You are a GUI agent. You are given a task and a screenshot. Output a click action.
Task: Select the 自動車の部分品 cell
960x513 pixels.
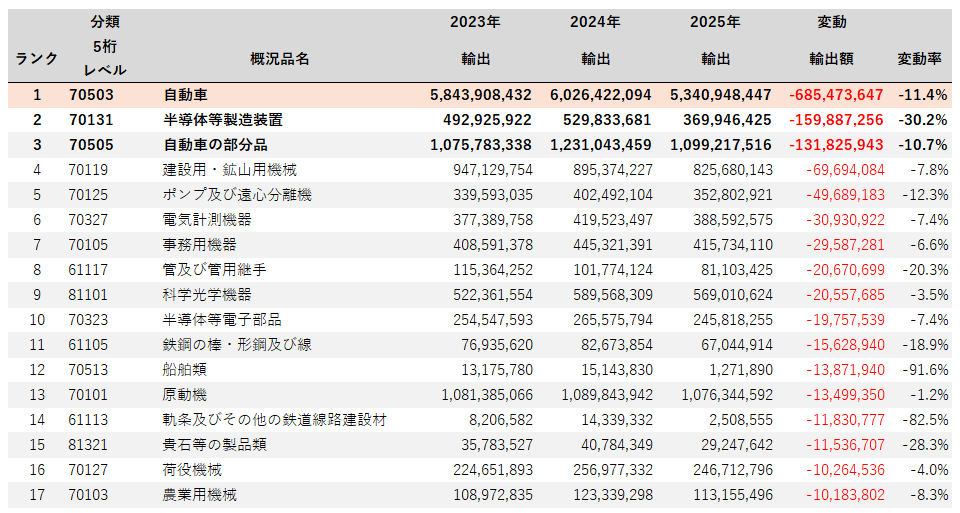coord(212,145)
